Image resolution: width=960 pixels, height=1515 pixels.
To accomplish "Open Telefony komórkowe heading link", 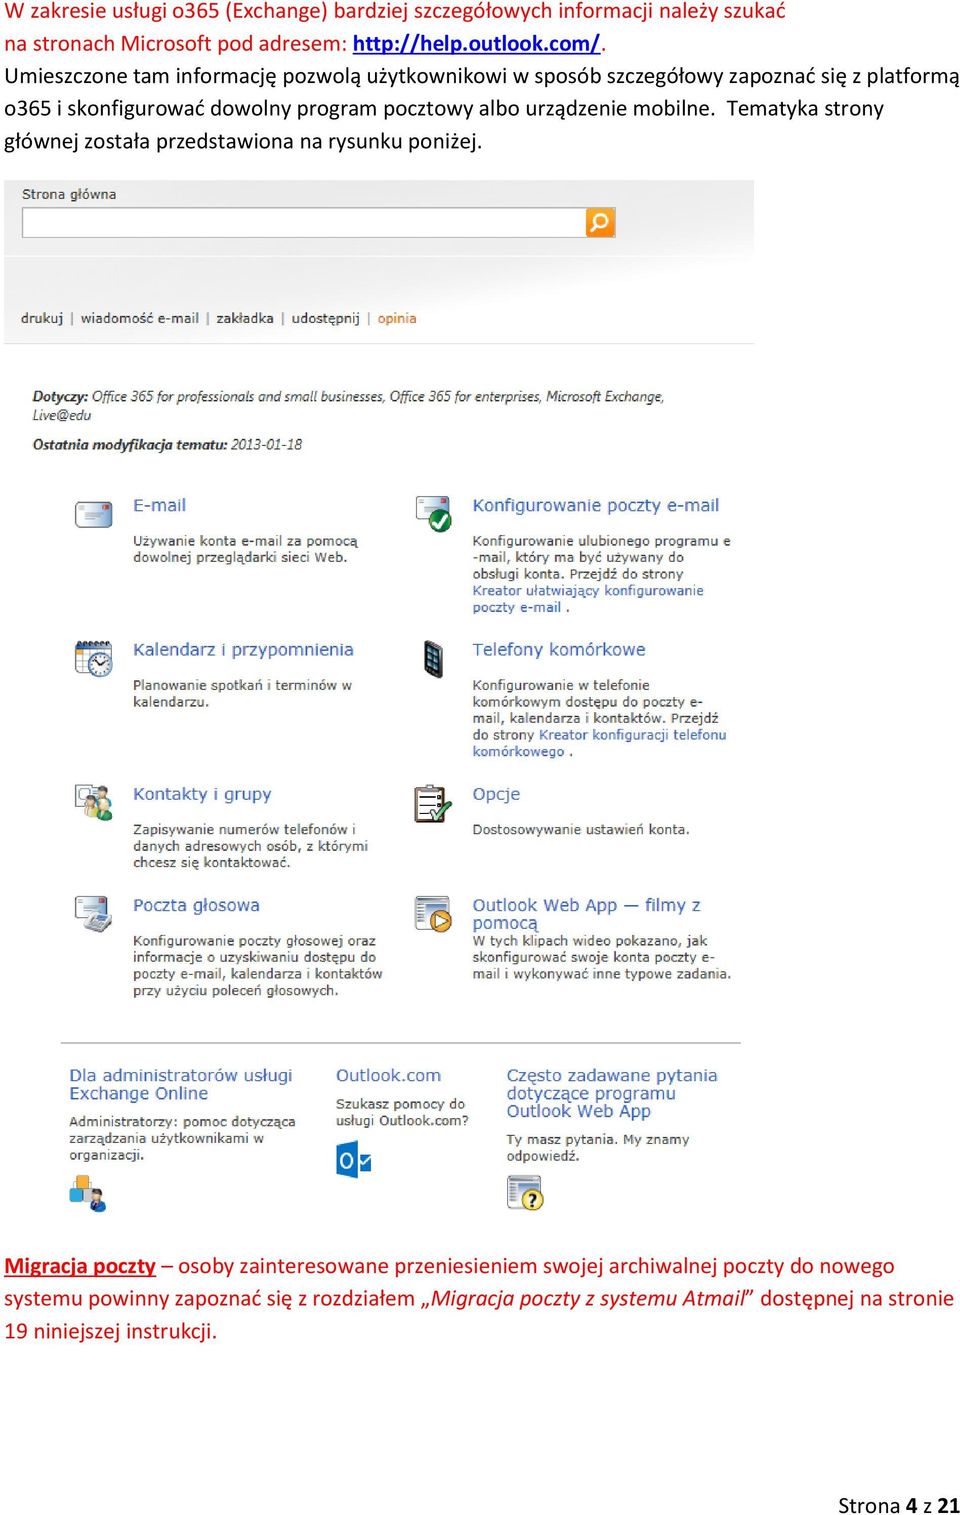I will click(x=559, y=650).
